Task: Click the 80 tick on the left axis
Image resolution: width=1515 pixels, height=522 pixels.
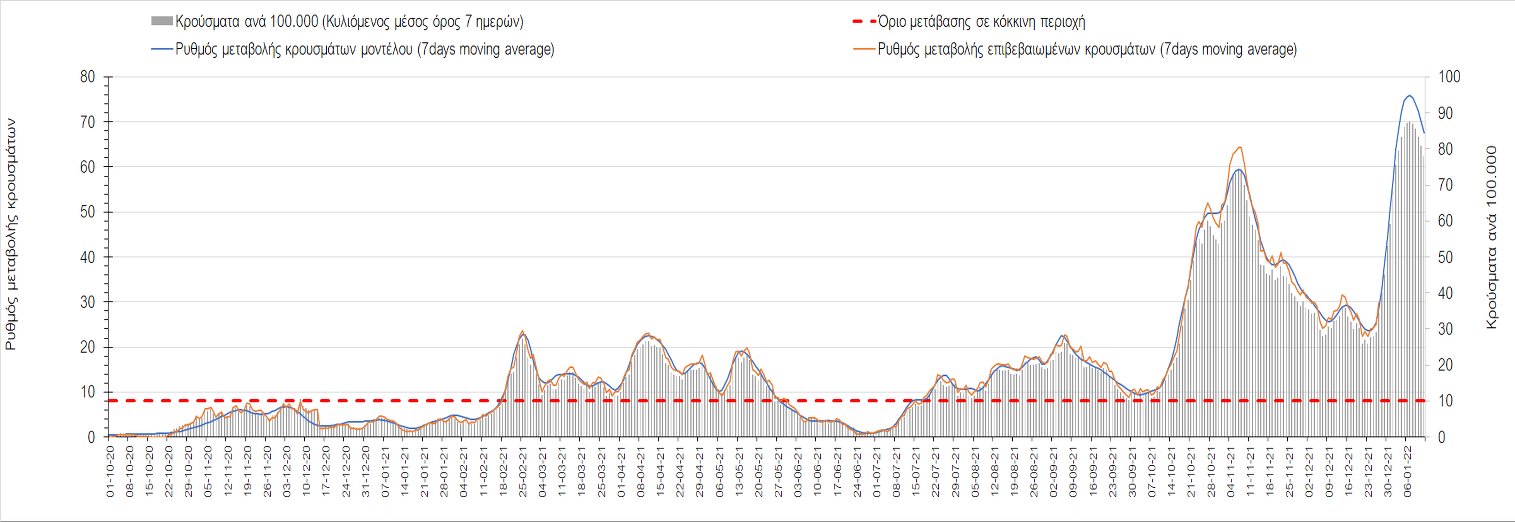Action: coord(87,77)
